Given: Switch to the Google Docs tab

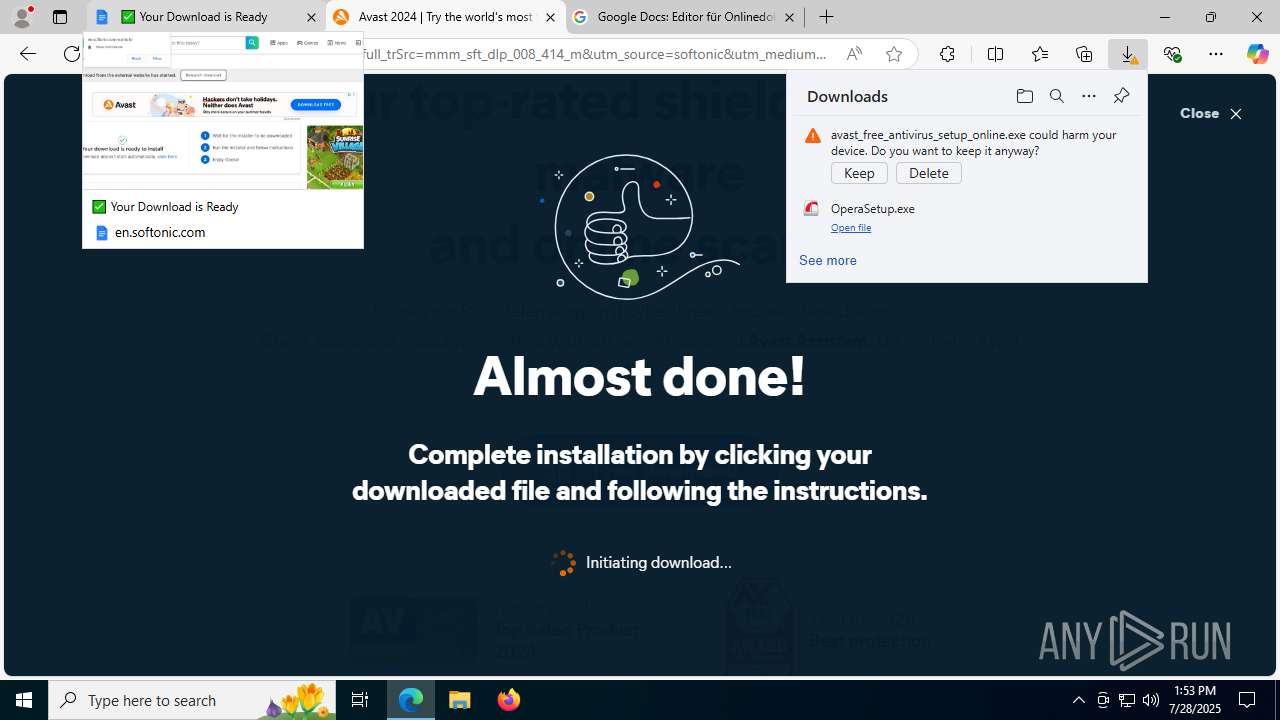Looking at the screenshot, I should (x=685, y=17).
